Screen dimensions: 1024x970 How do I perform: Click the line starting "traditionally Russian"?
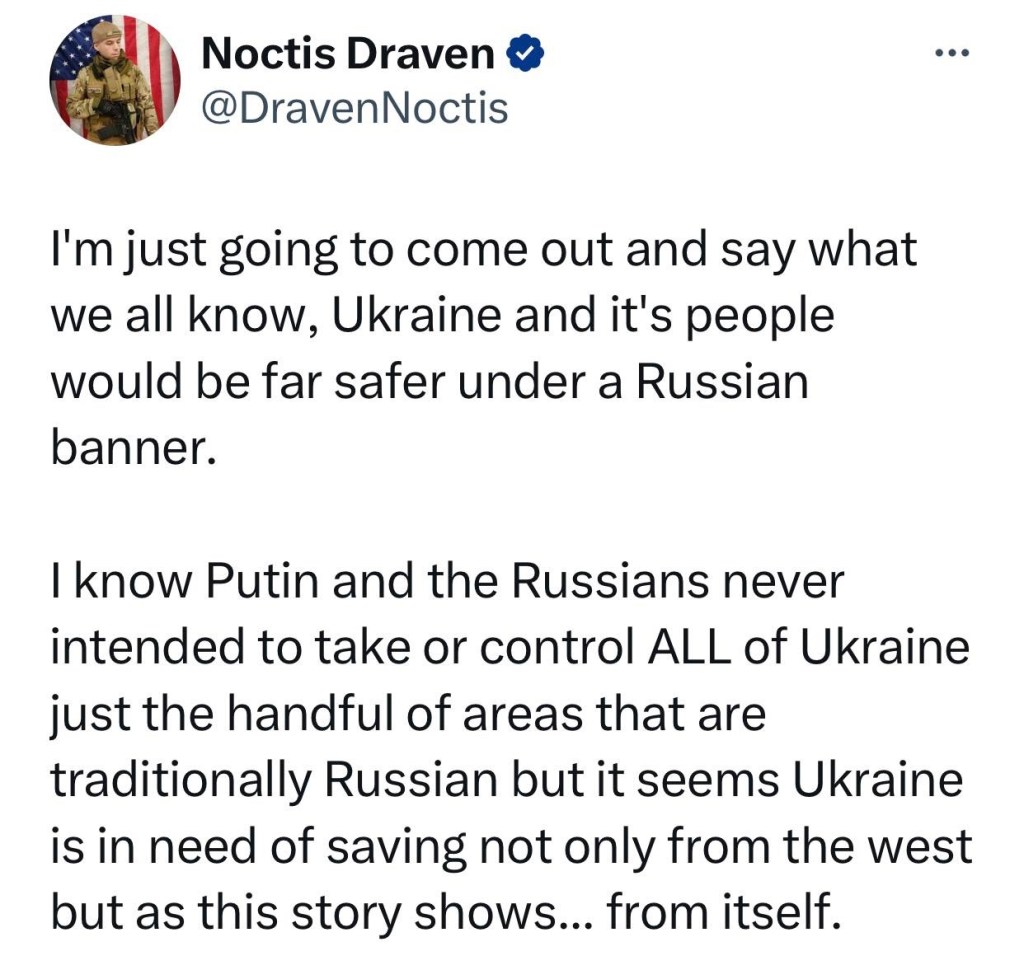click(x=505, y=781)
